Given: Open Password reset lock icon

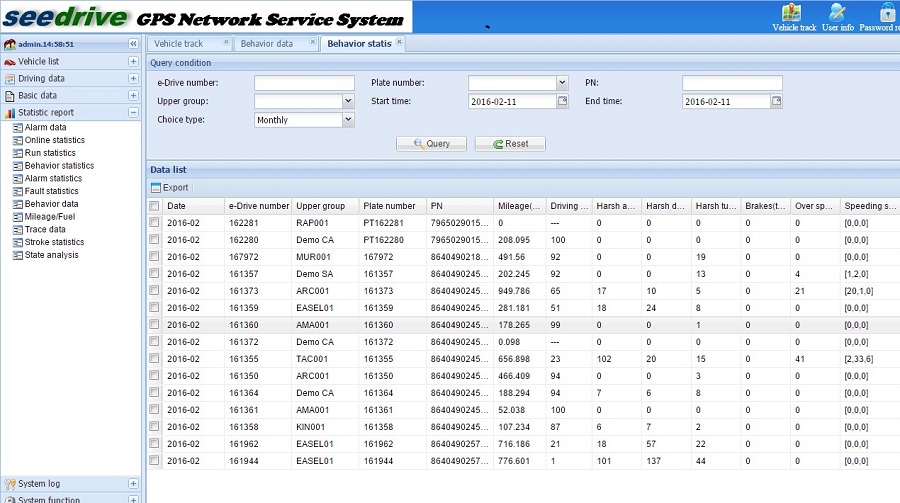Looking at the screenshot, I should click(x=887, y=12).
